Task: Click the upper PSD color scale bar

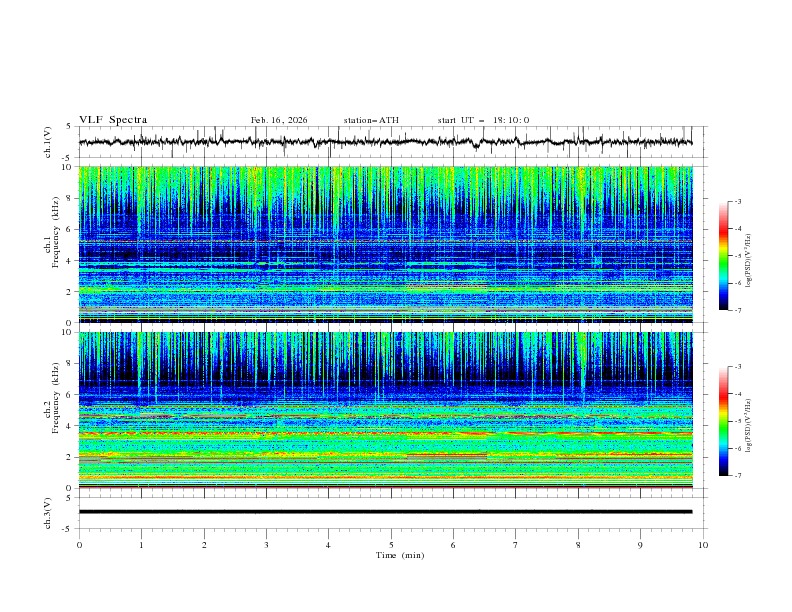Action: [723, 255]
